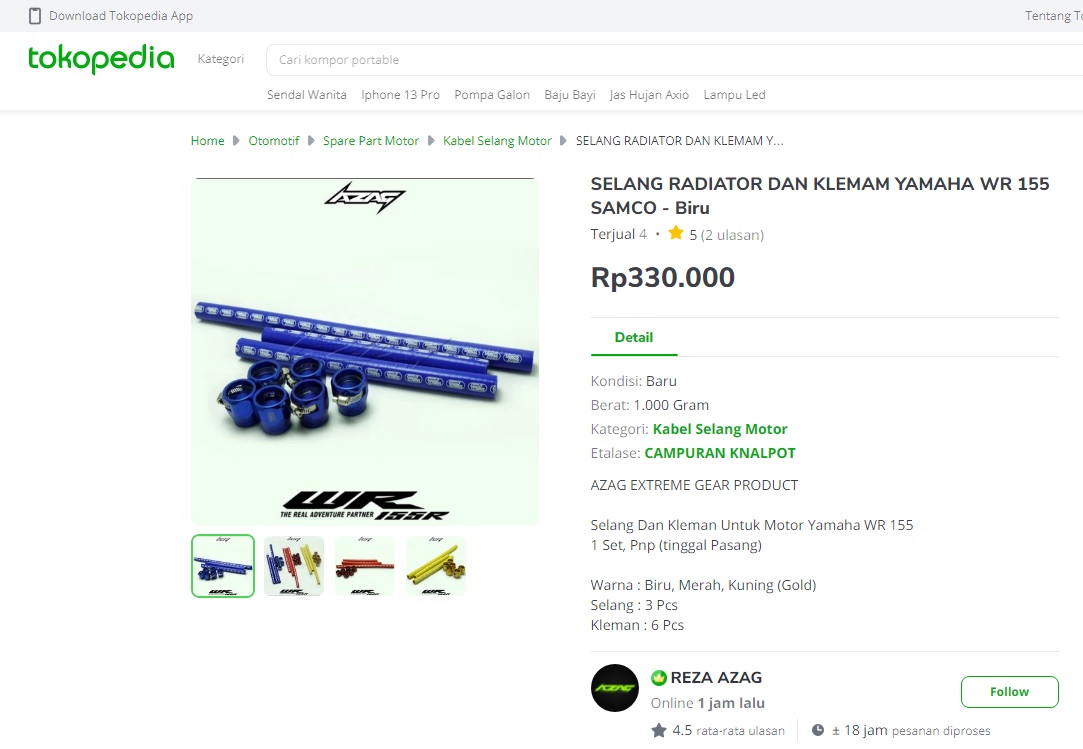Open the Kategori menu
Viewport: 1083px width, 749px height.
tap(221, 59)
